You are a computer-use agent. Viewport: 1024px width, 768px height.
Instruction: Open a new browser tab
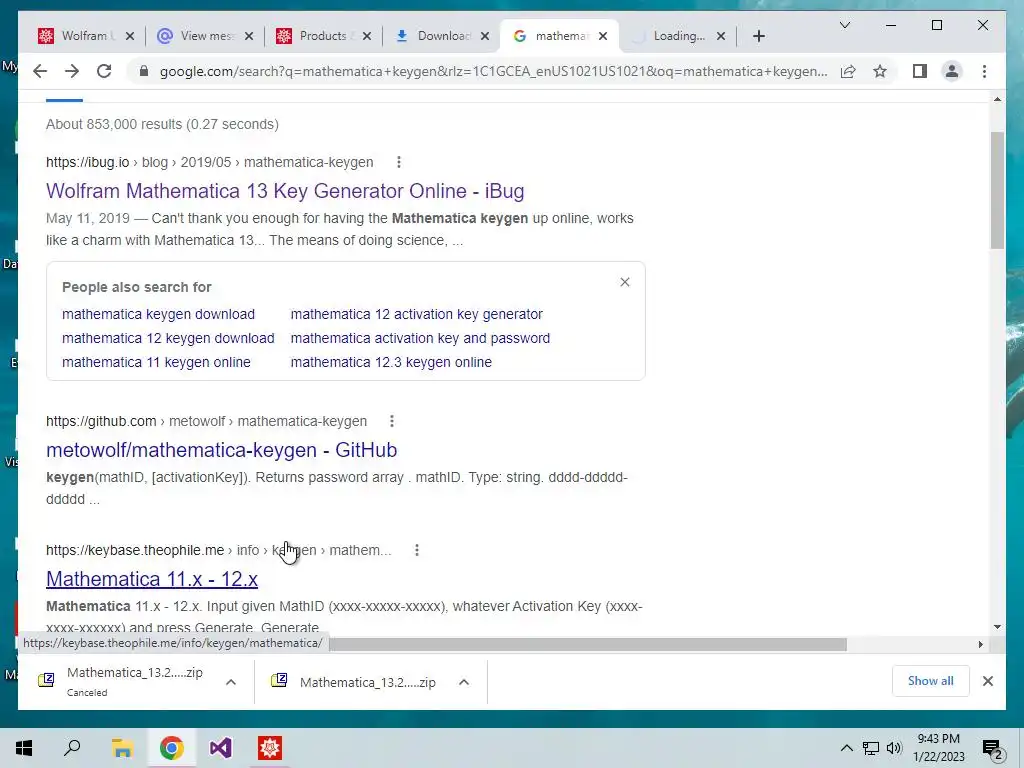pyautogui.click(x=758, y=36)
